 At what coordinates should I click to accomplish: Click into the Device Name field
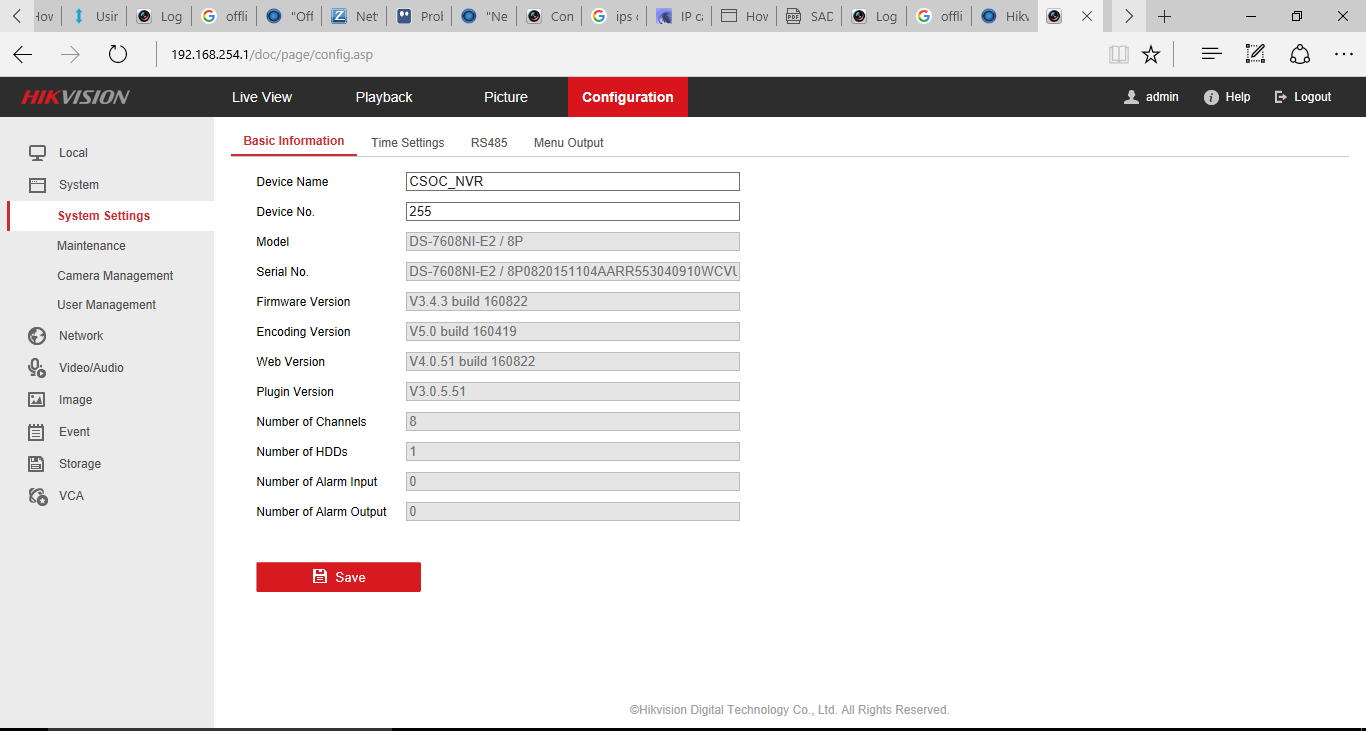pyautogui.click(x=572, y=182)
